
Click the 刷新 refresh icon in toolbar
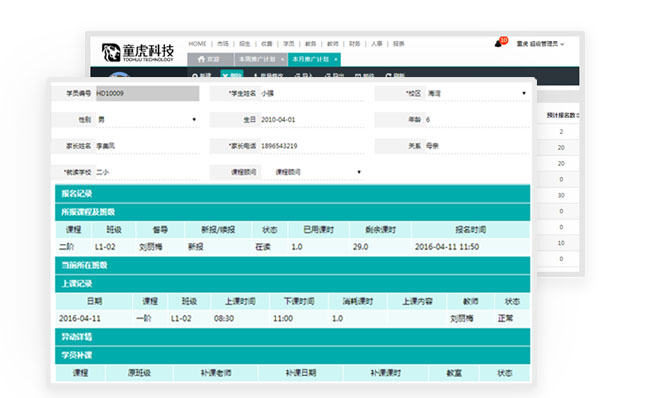388,76
